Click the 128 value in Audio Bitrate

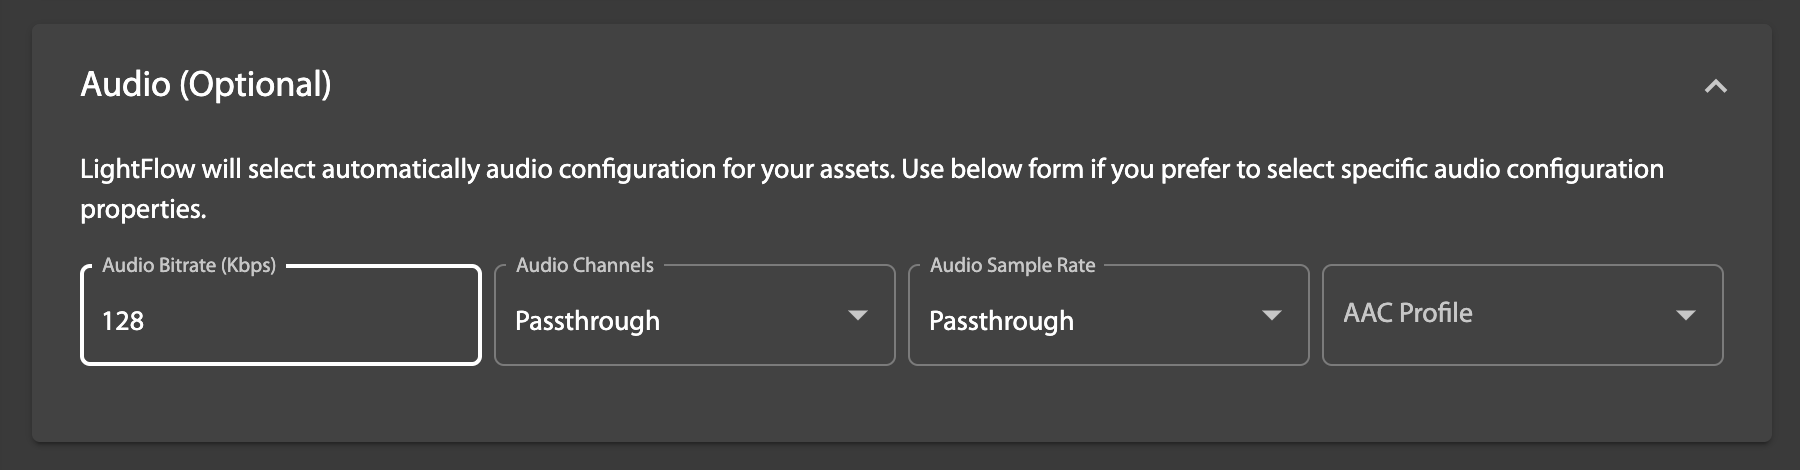pos(123,321)
